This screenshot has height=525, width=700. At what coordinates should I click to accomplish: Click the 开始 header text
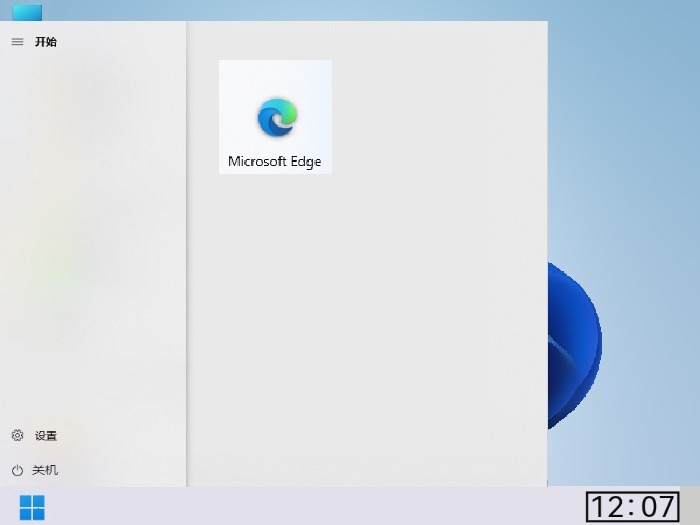click(x=46, y=42)
